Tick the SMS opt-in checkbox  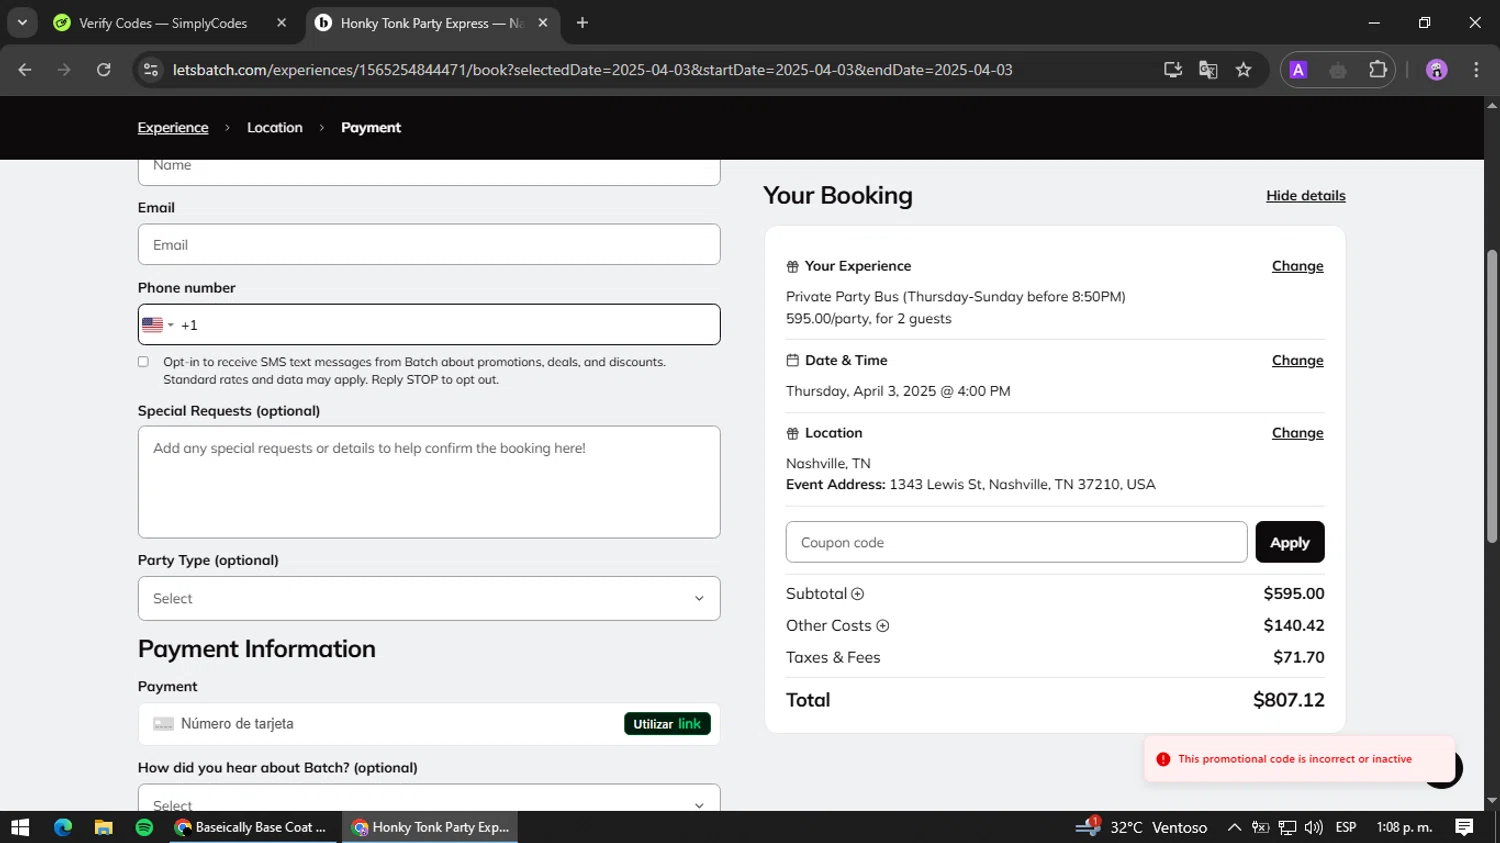[143, 362]
